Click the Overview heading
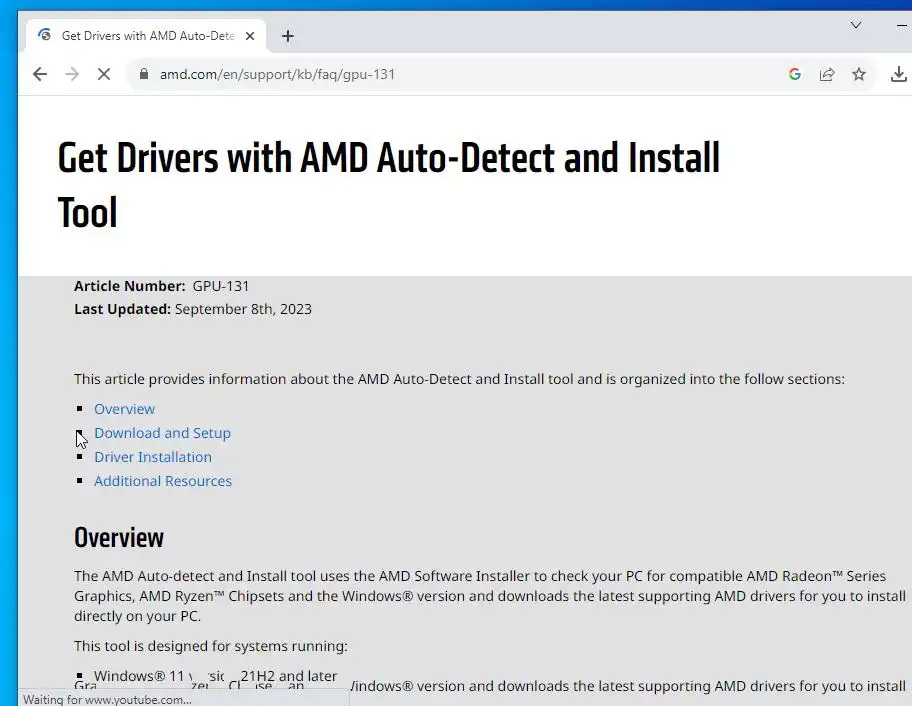The height and width of the screenshot is (706, 912). point(119,537)
